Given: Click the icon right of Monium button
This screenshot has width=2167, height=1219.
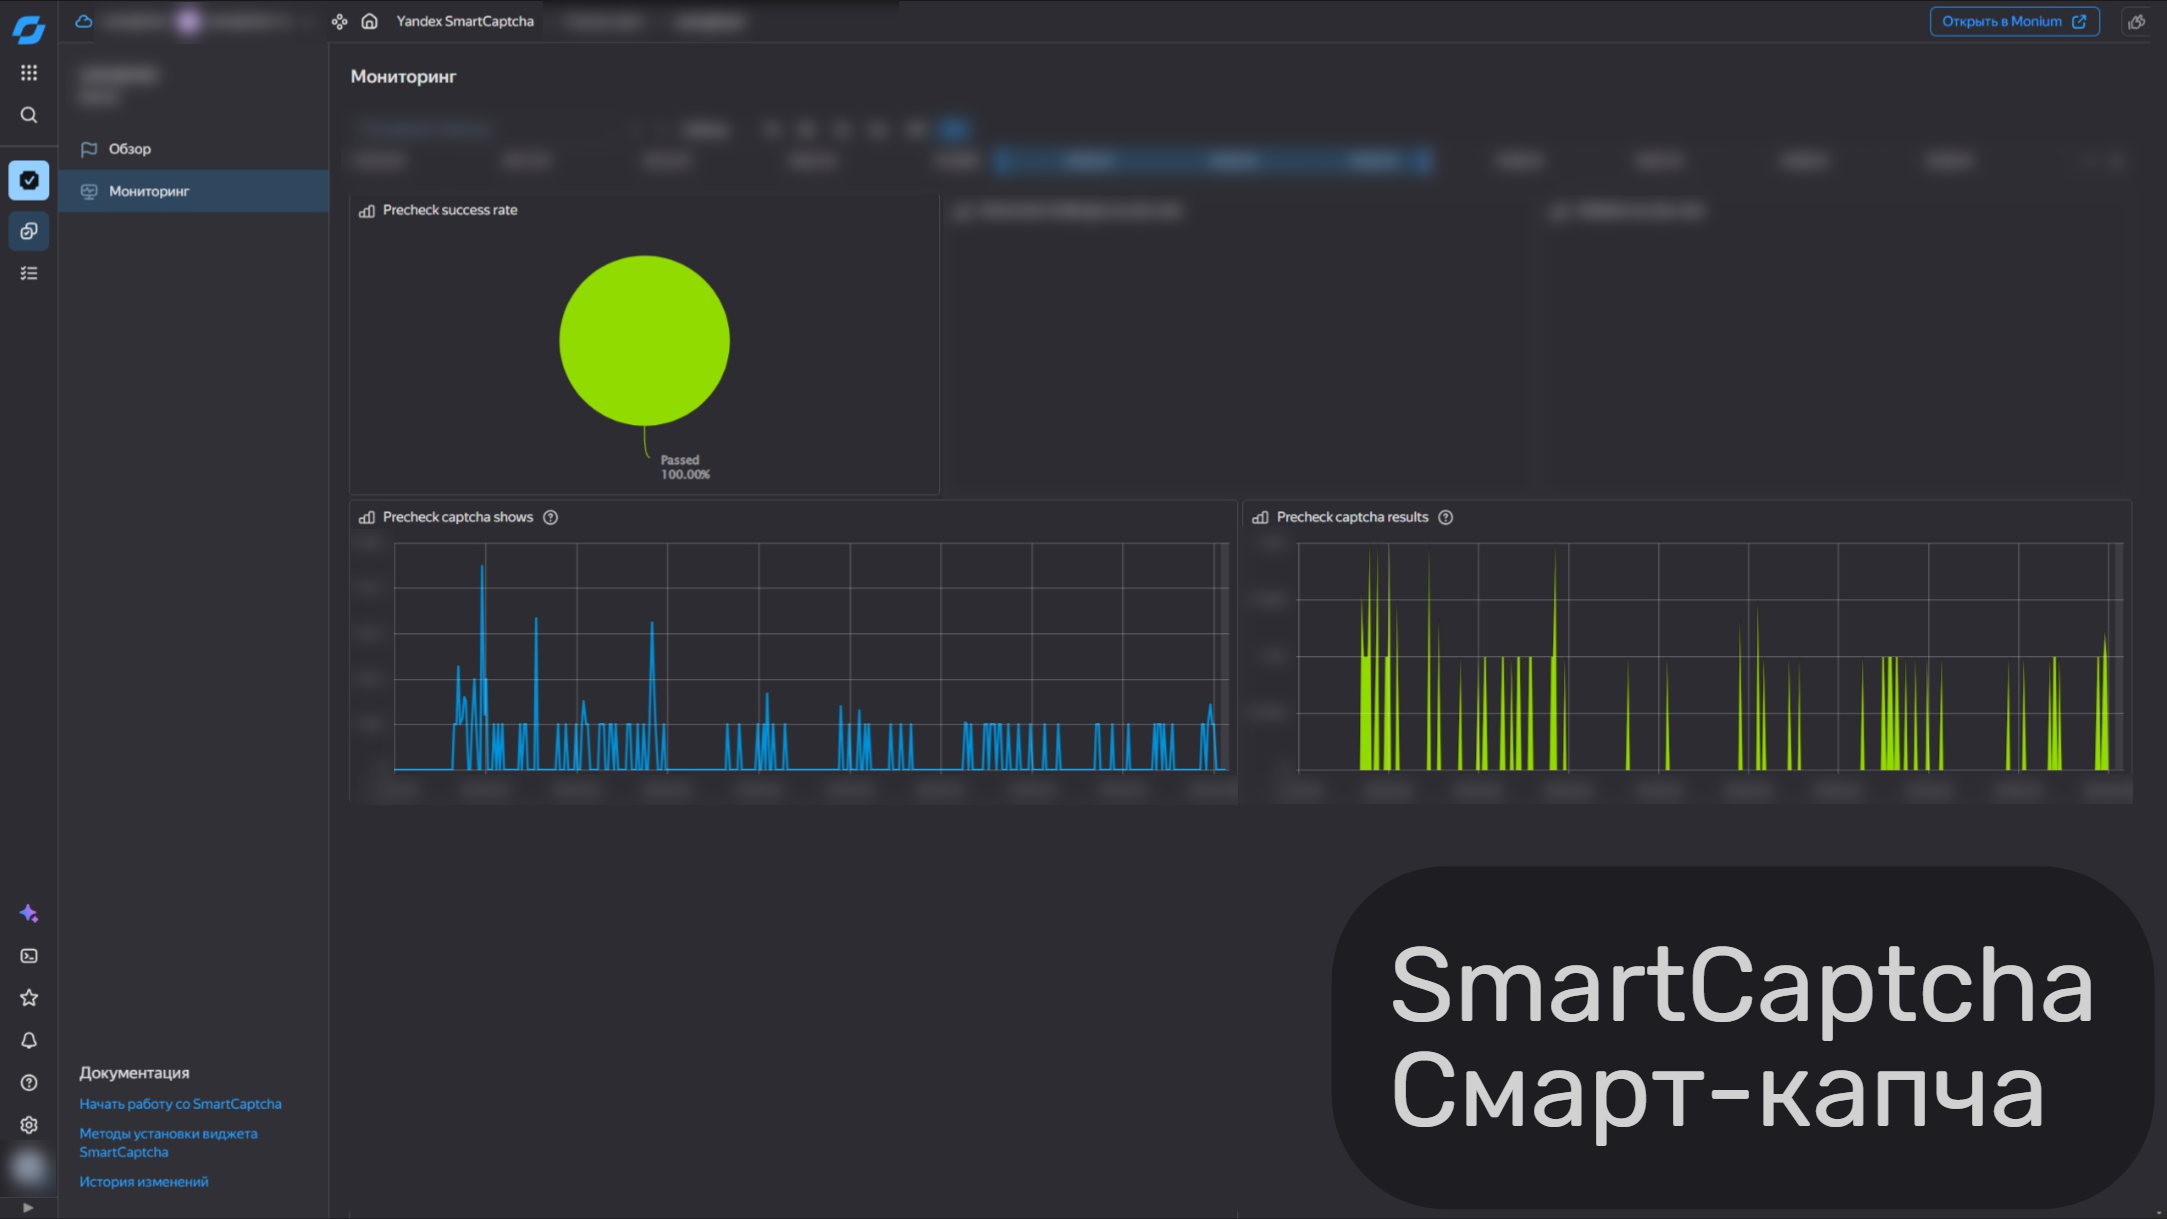Looking at the screenshot, I should (2136, 21).
